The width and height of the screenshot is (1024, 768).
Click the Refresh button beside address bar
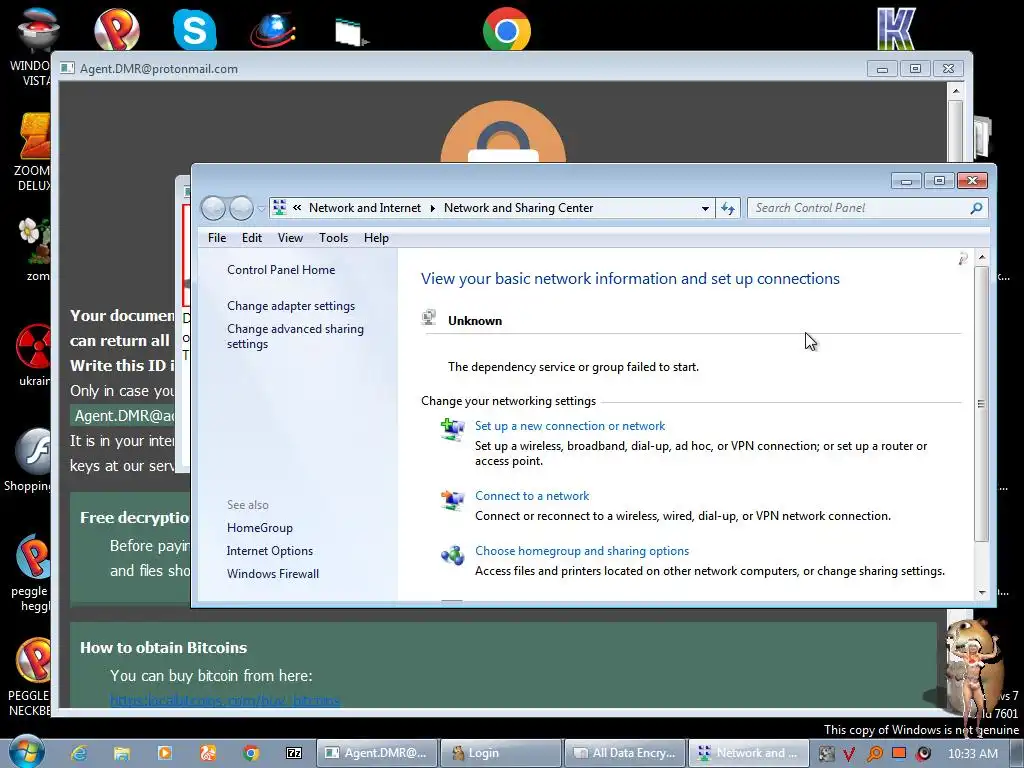point(728,208)
